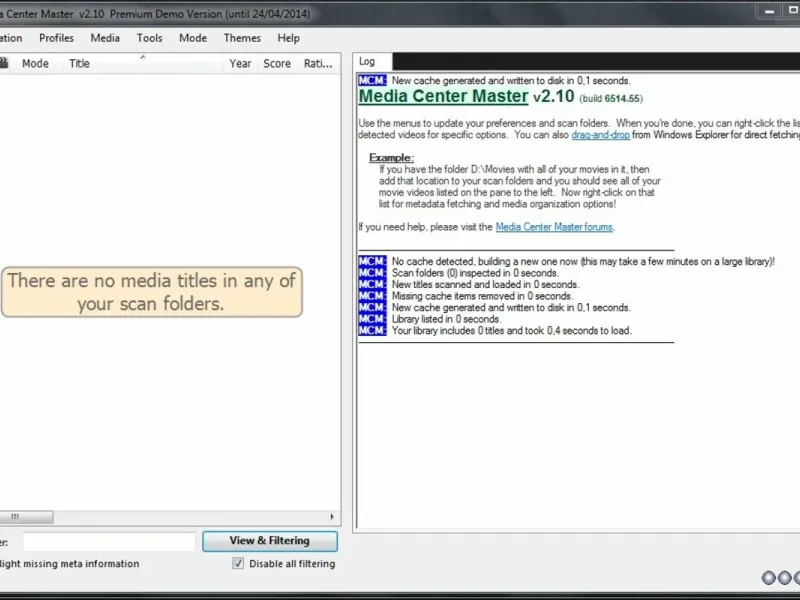The height and width of the screenshot is (600, 800).
Task: Sort the list by Title column
Action: [80, 63]
